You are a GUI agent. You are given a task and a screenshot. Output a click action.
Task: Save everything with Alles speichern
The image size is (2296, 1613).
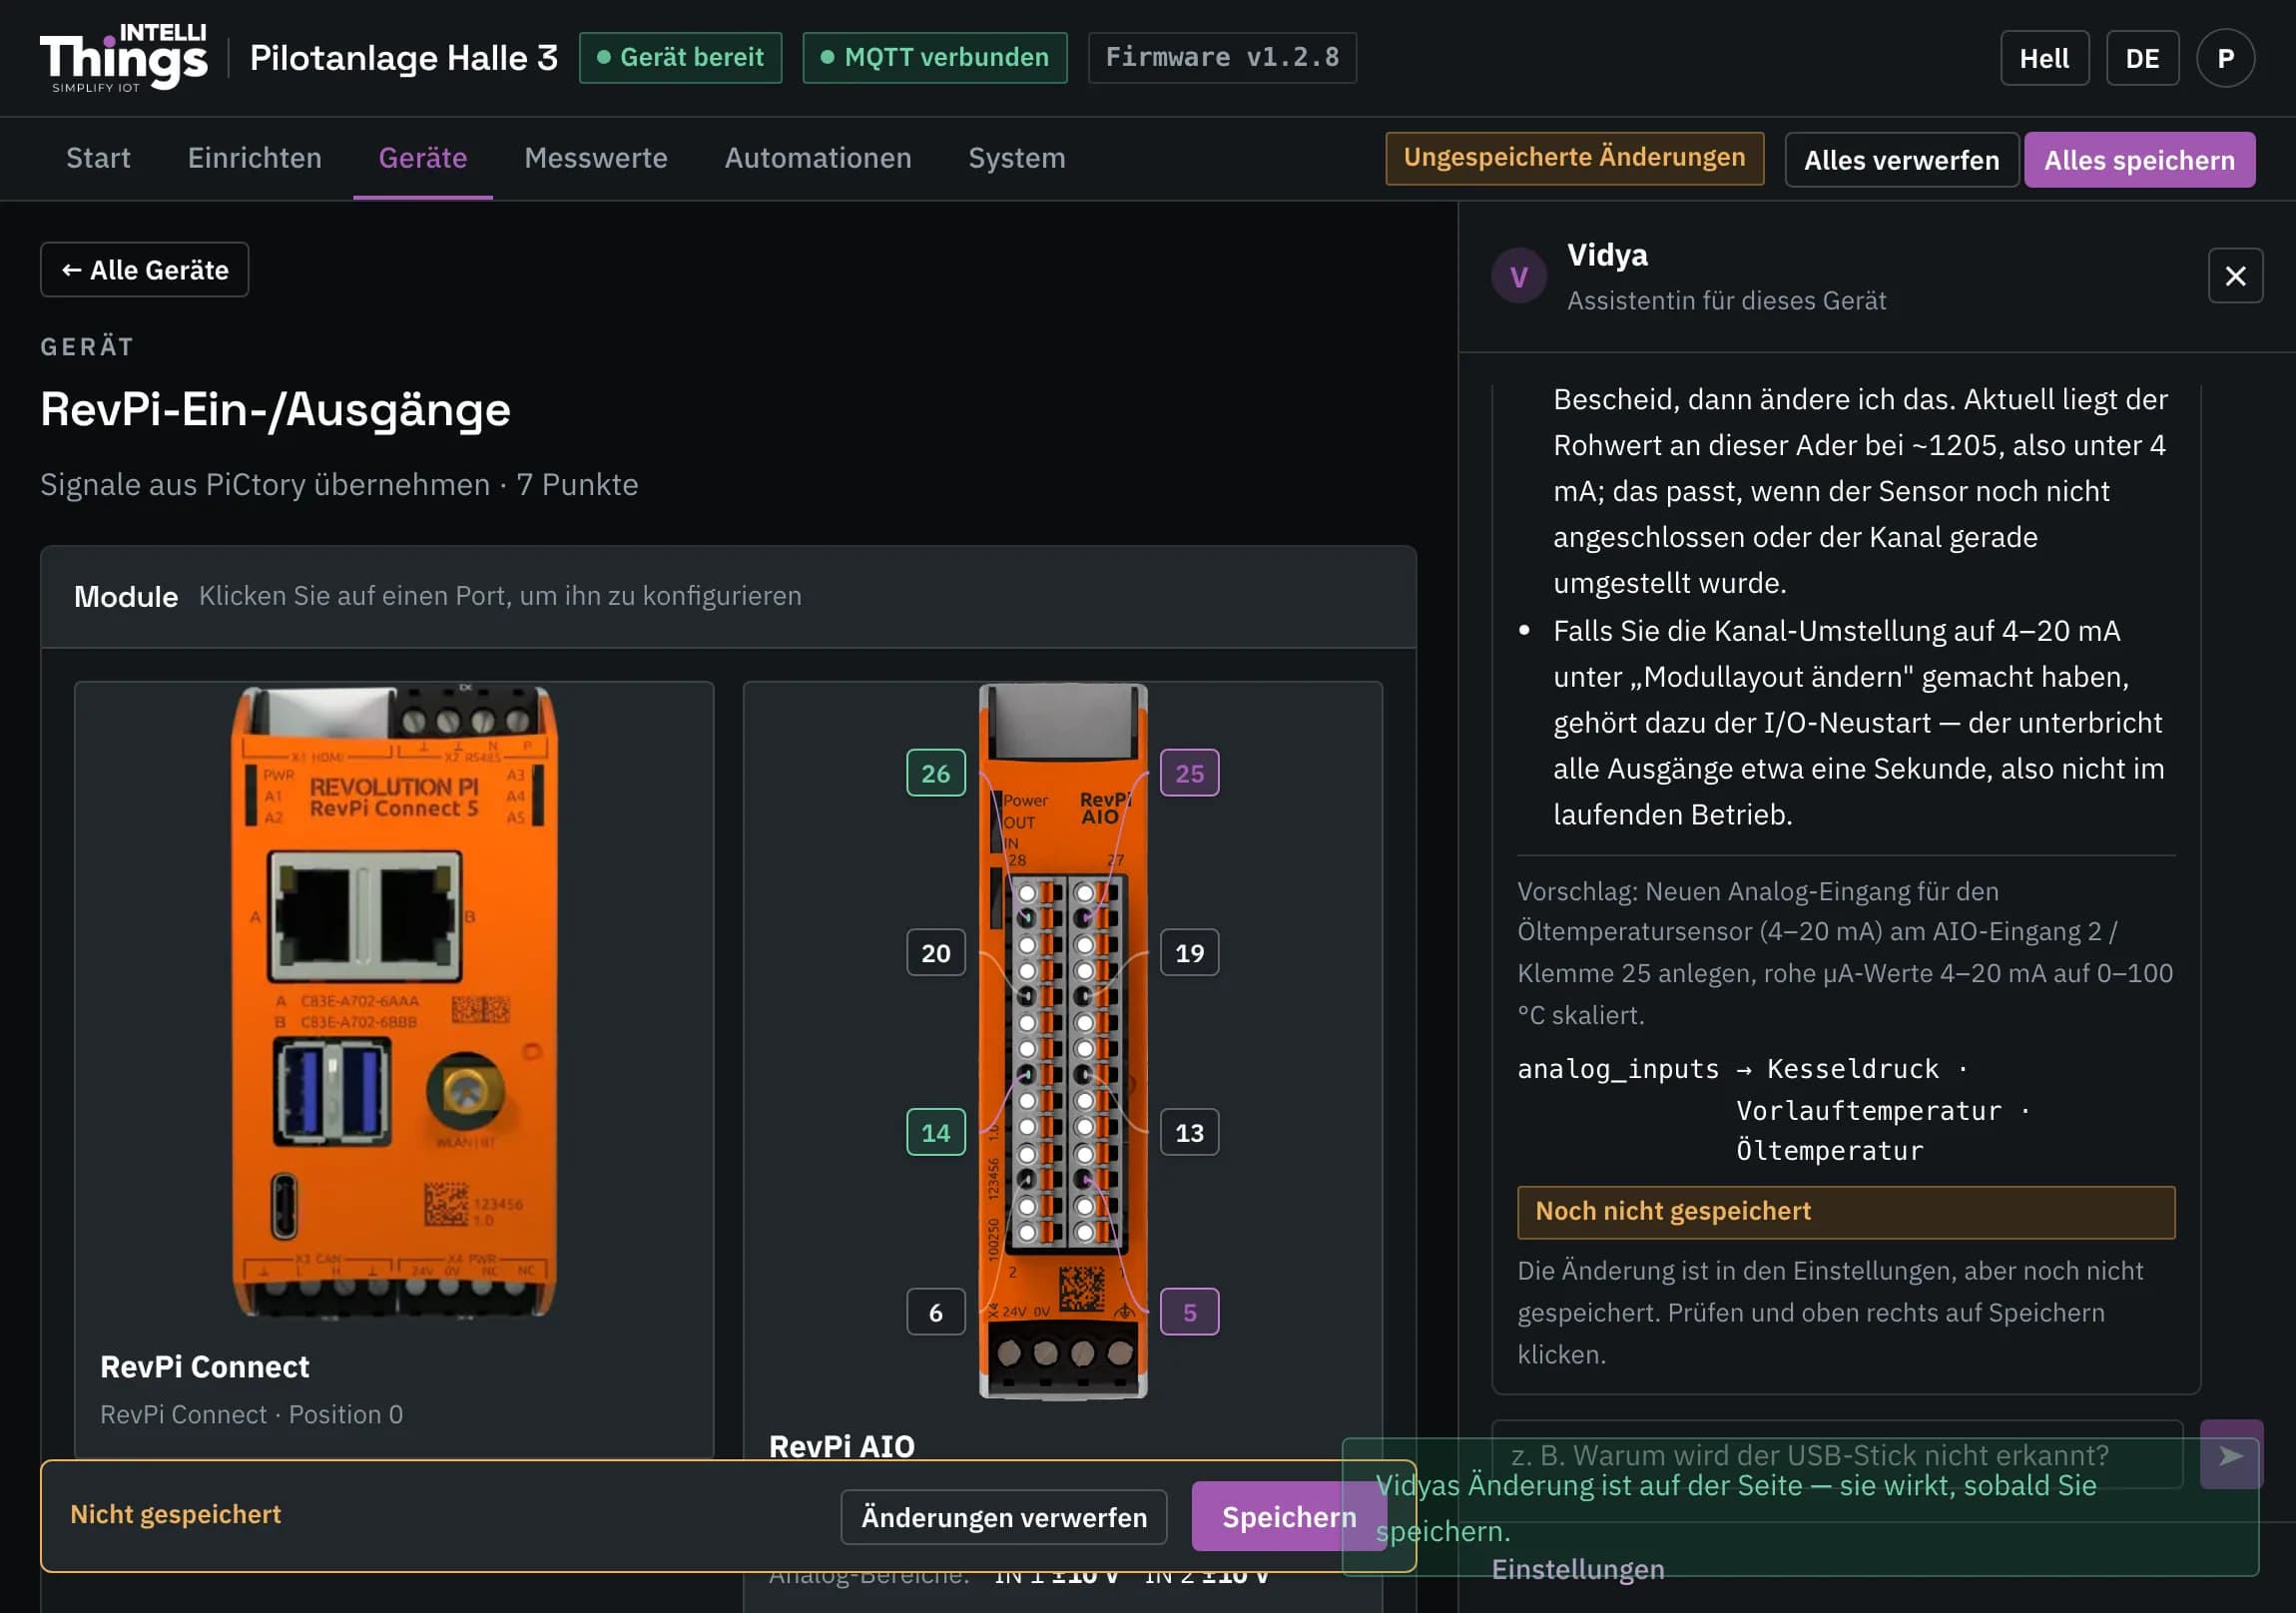[x=2139, y=160]
